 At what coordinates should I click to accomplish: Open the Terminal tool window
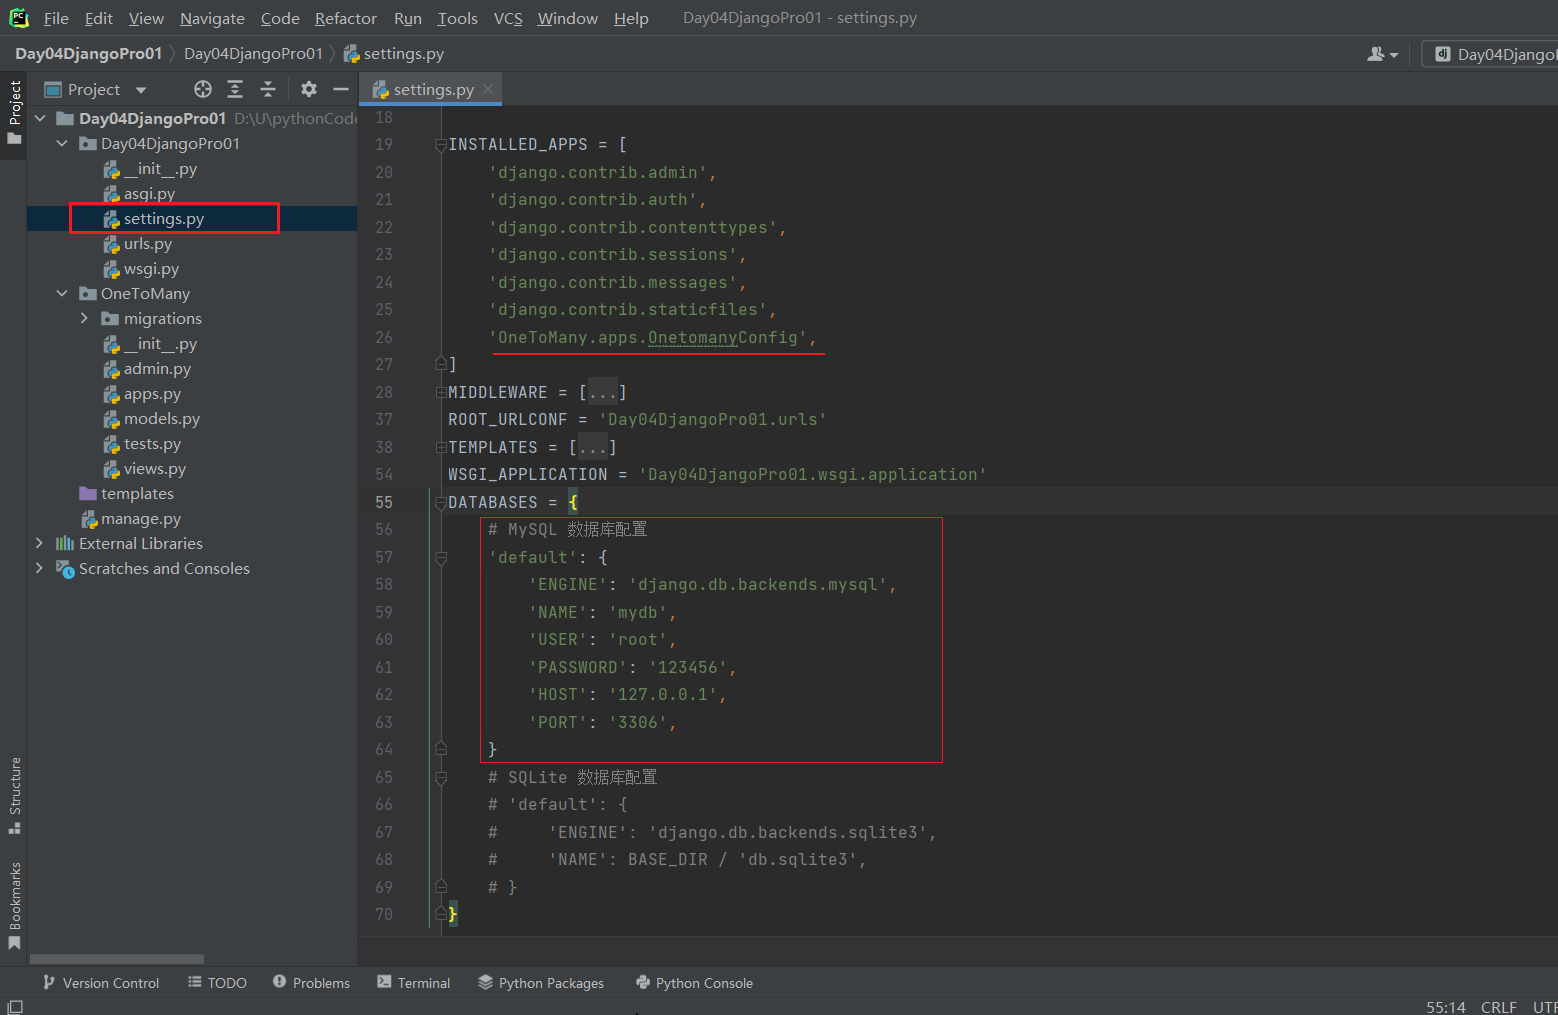click(x=413, y=983)
